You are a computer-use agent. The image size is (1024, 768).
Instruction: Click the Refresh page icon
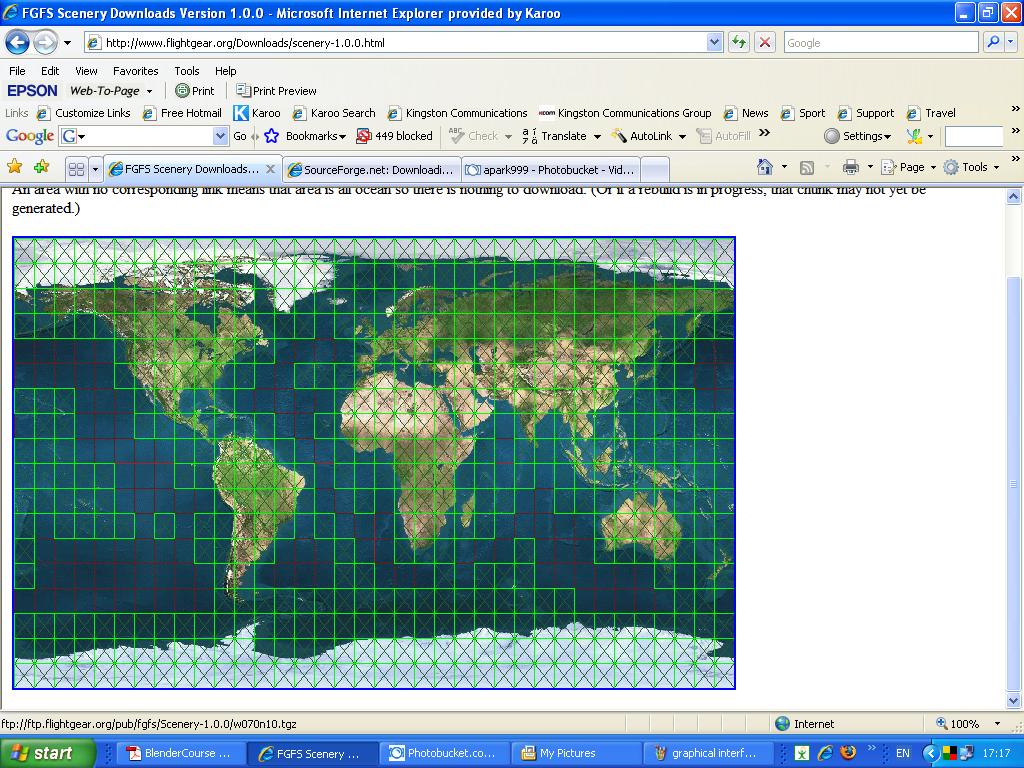[739, 43]
